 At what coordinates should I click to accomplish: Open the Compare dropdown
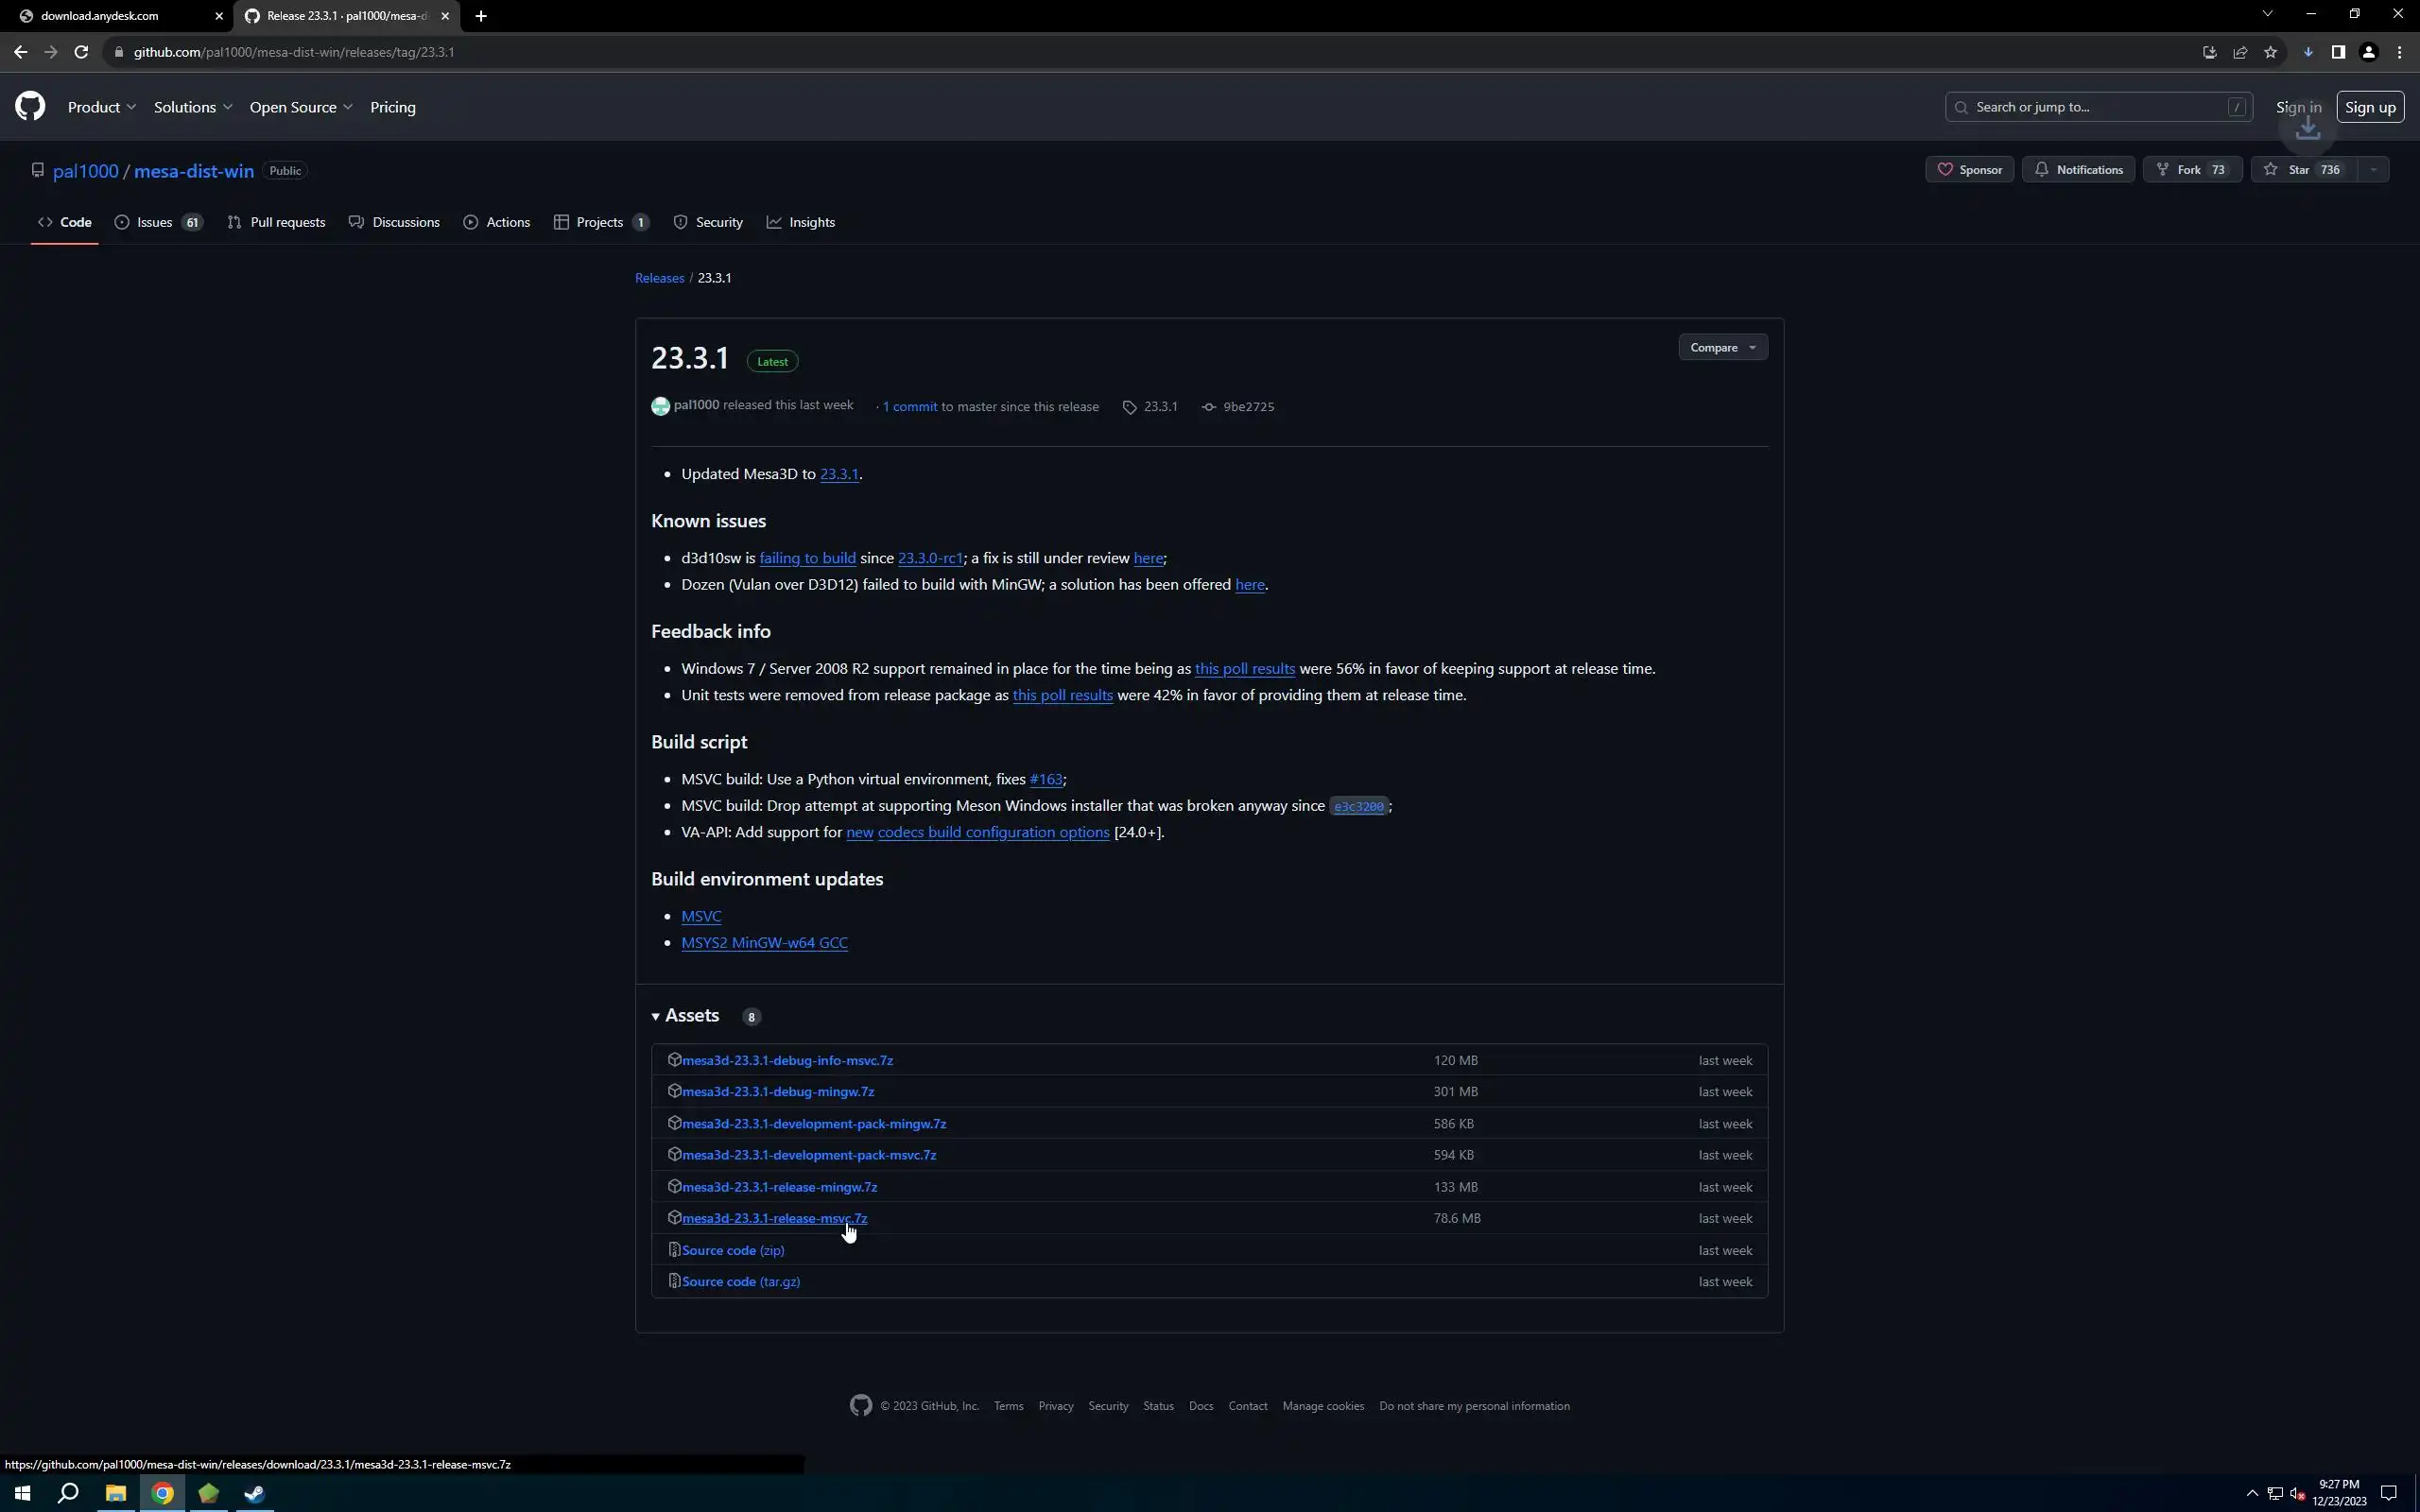(1722, 347)
